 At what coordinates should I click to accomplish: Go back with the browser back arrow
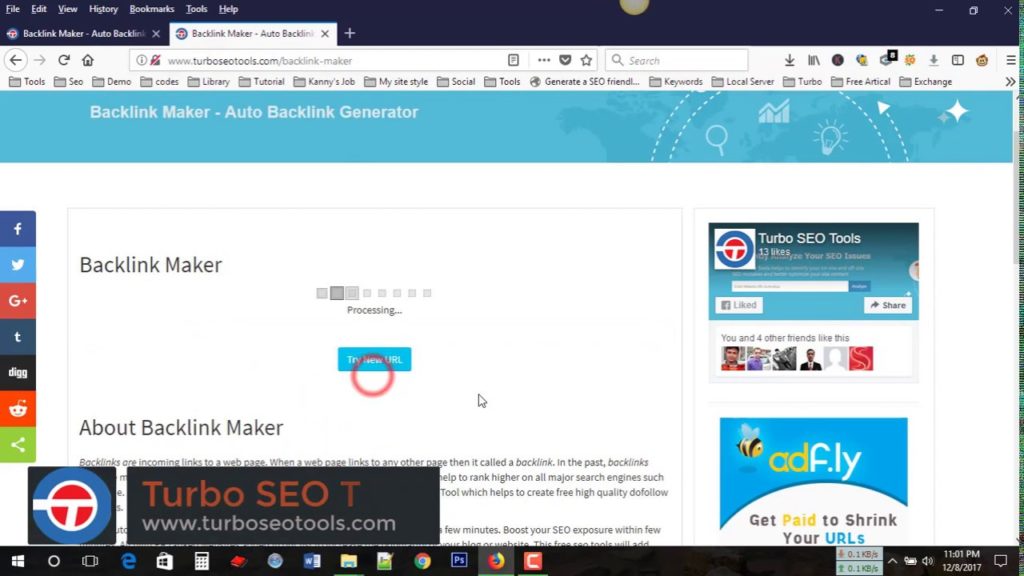tap(16, 60)
